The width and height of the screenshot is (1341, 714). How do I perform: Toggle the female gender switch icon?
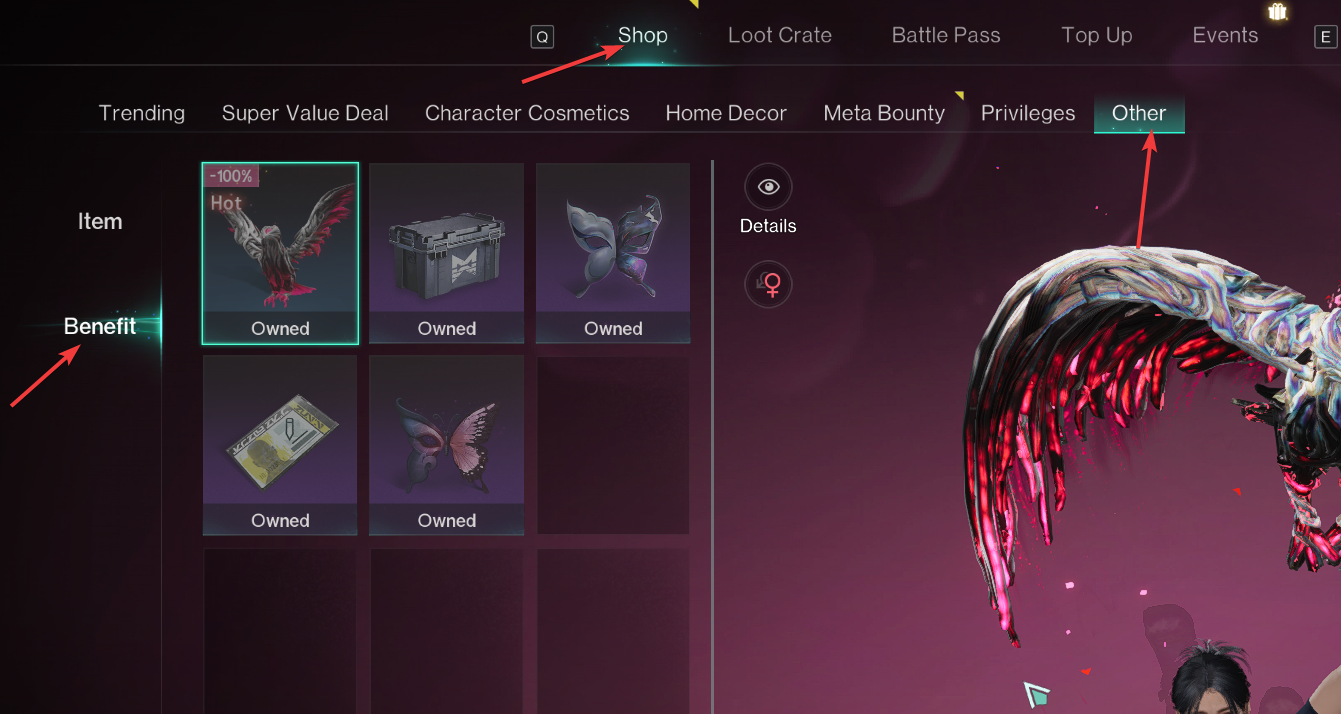[x=768, y=285]
